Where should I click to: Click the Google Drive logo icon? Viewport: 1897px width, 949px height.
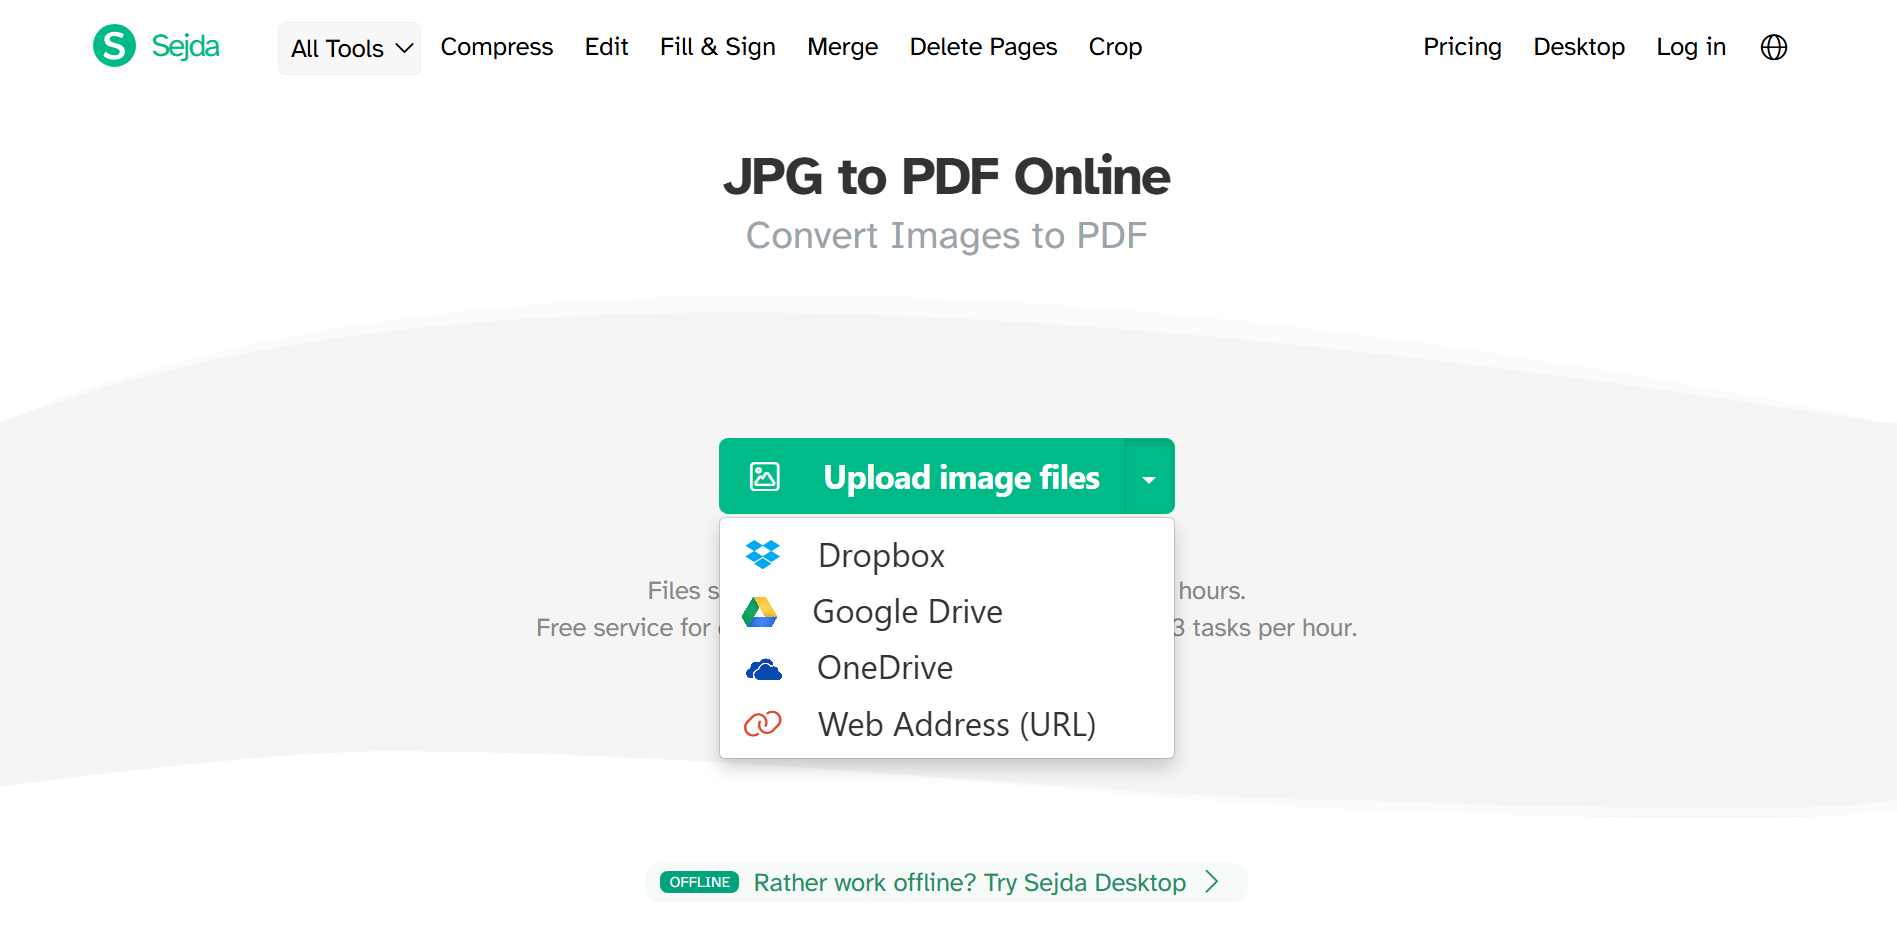click(760, 611)
